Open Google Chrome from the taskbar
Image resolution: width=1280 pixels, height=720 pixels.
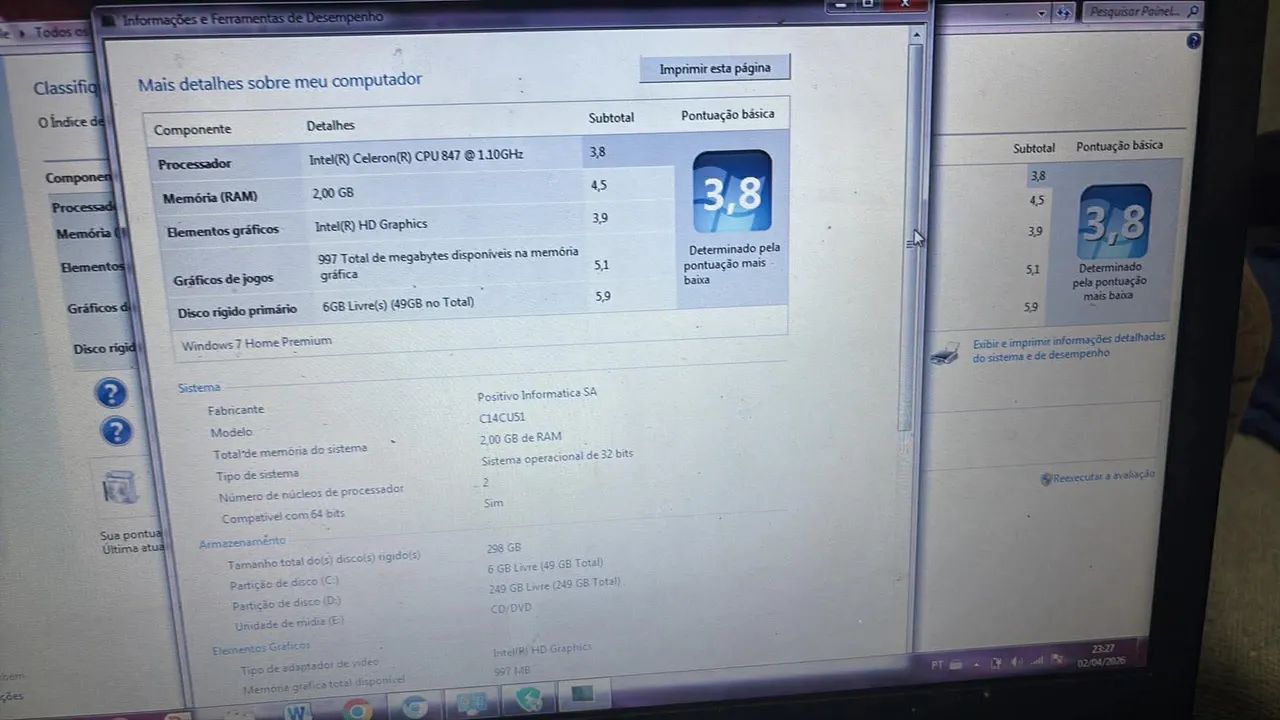(357, 709)
